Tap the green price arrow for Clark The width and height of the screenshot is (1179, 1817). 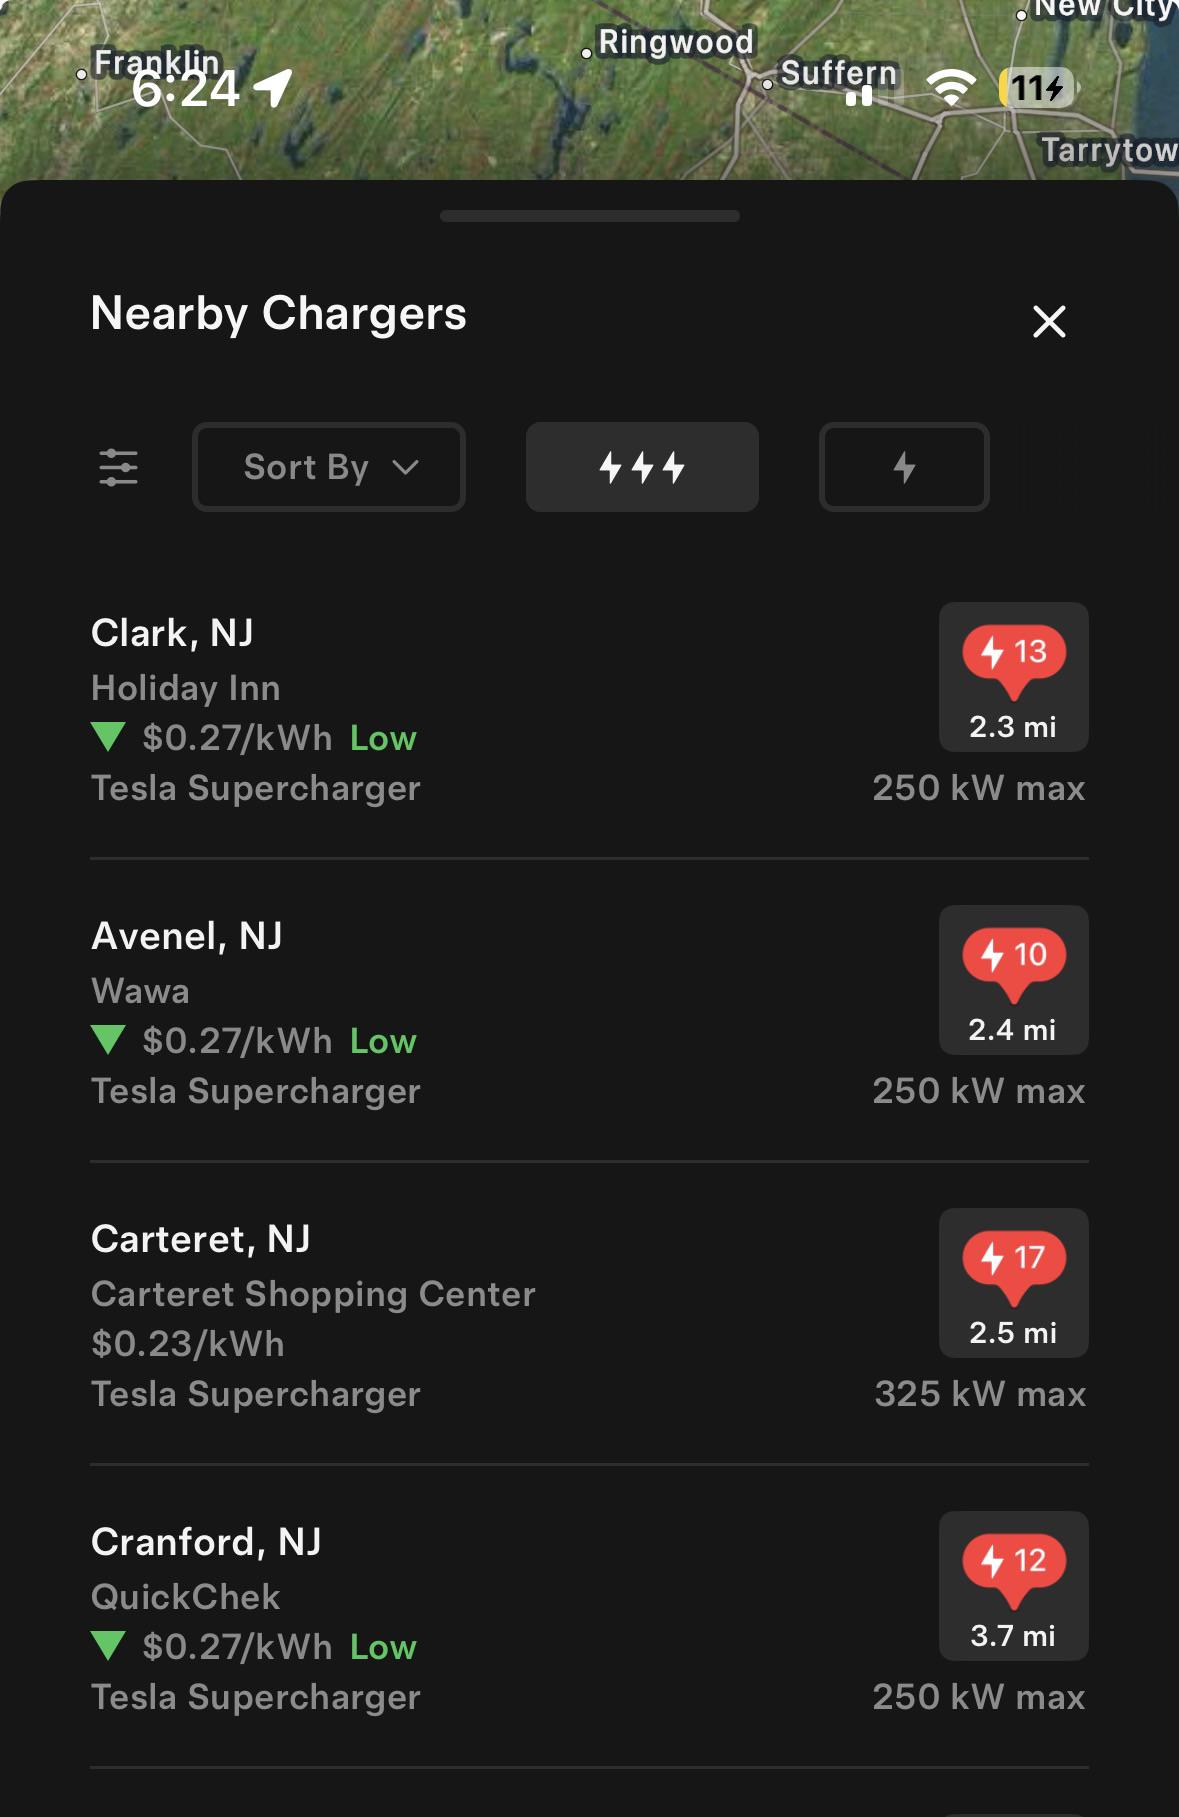click(x=108, y=738)
